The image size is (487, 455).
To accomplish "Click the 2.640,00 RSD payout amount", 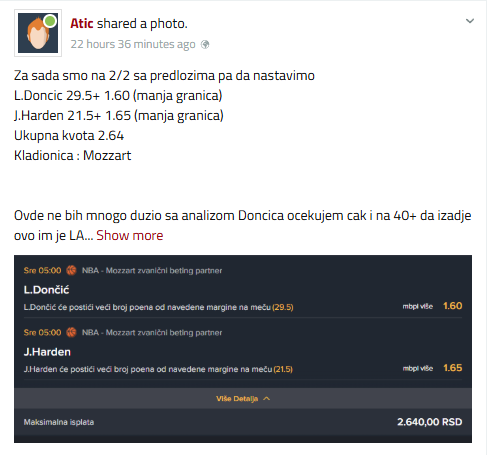I will 429,422.
